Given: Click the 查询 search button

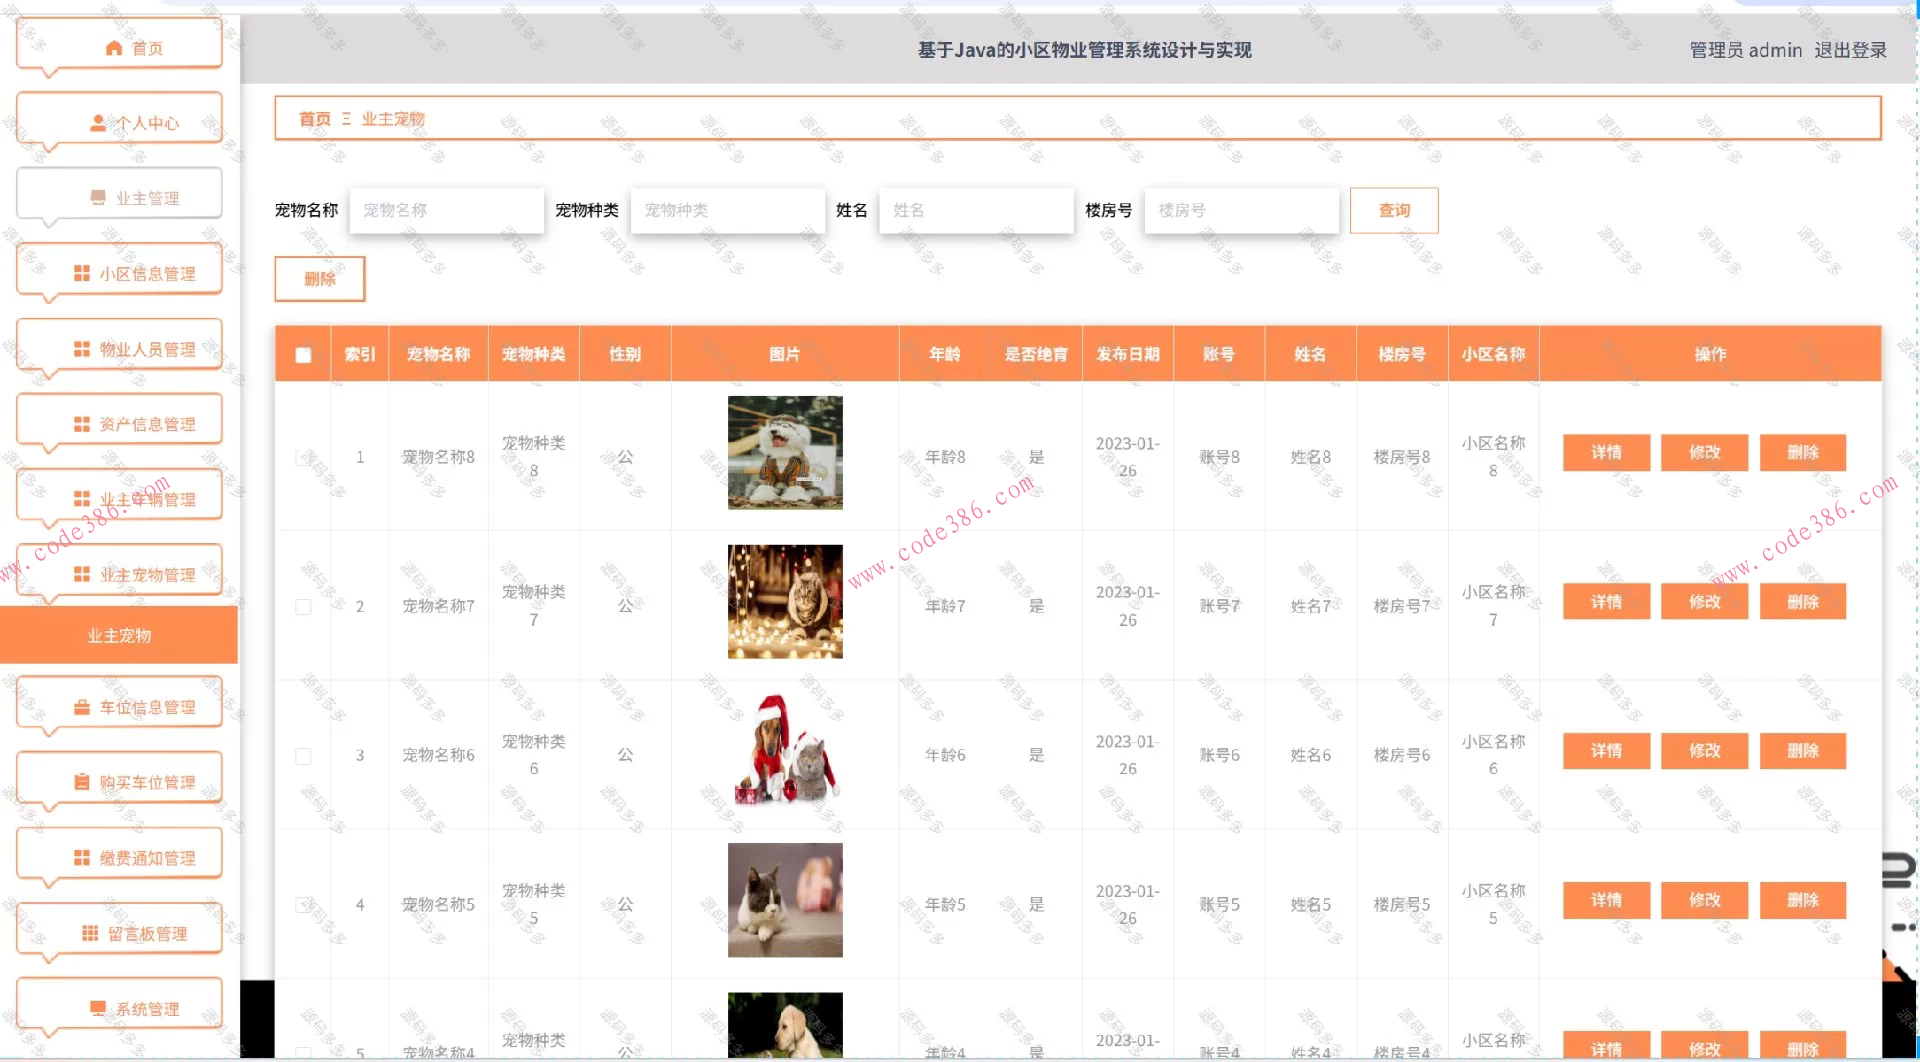Looking at the screenshot, I should point(1394,210).
